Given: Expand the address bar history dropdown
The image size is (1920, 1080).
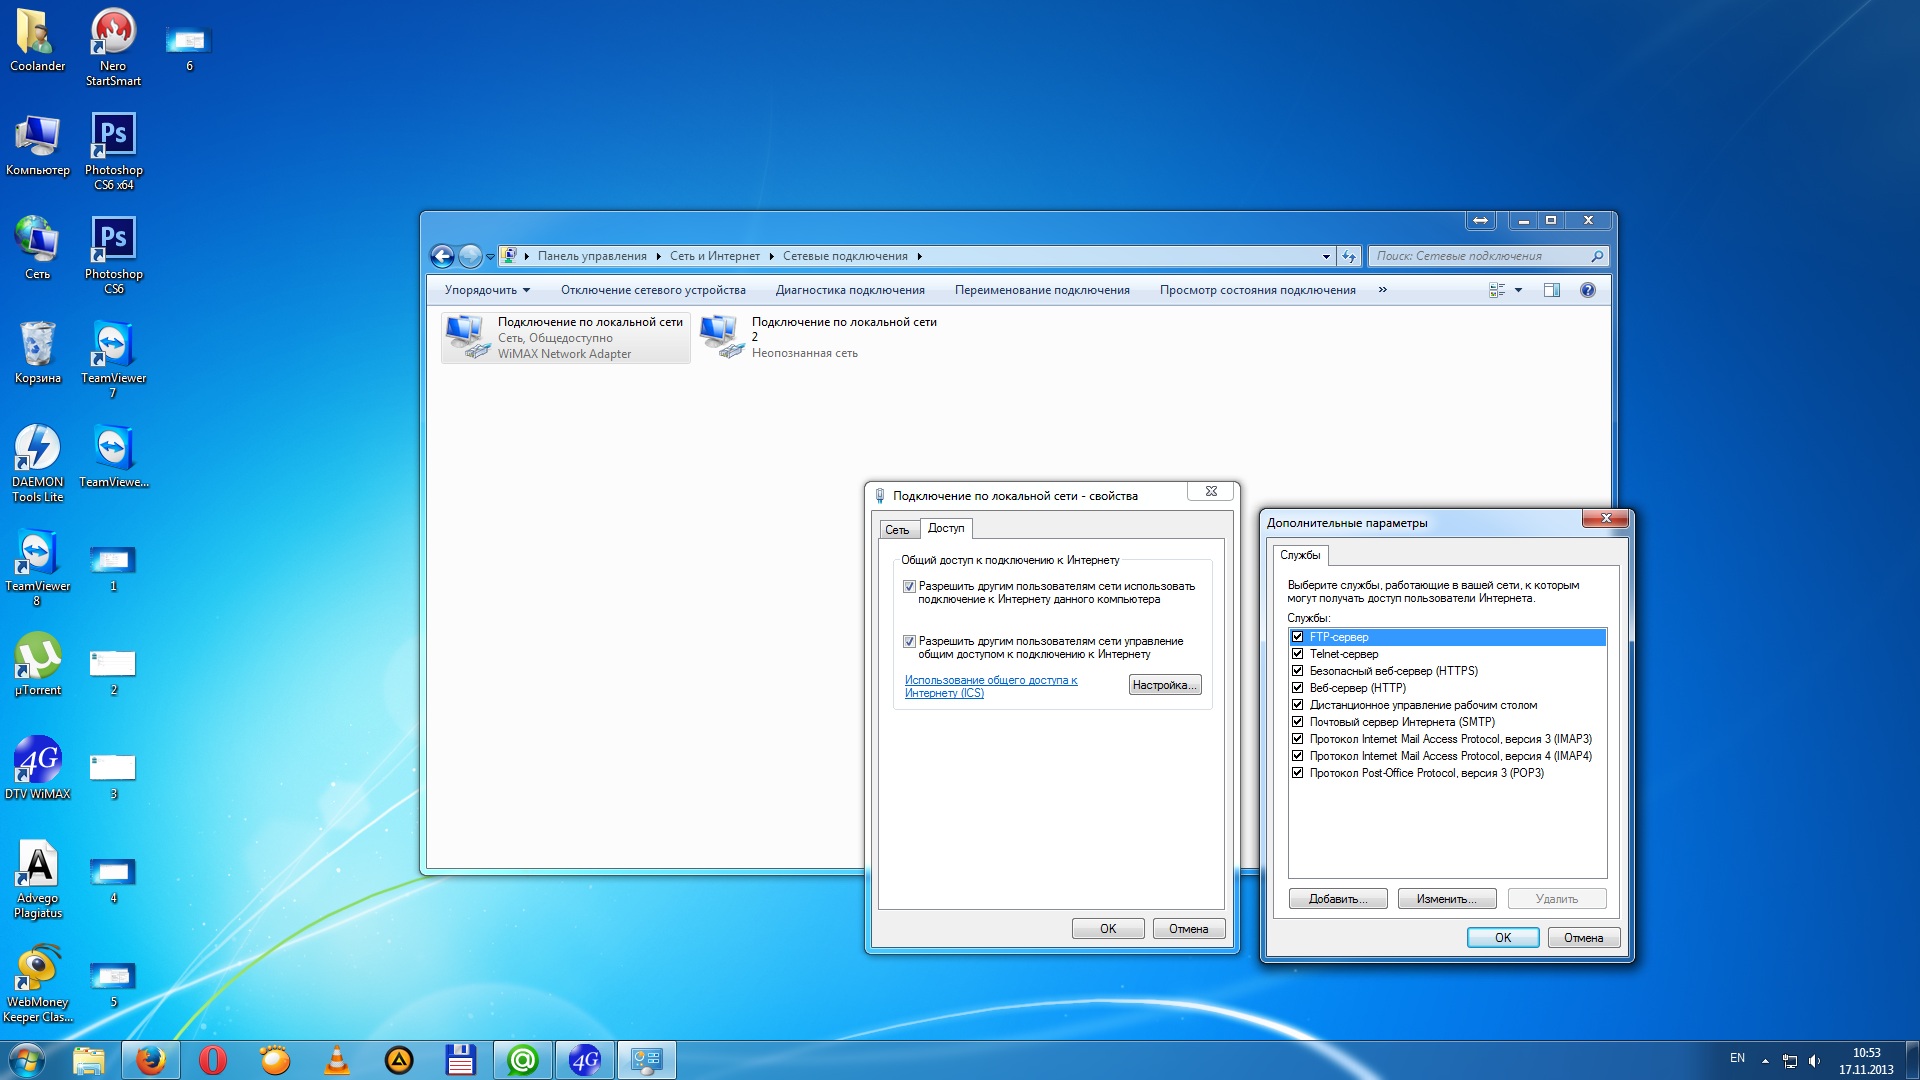Looking at the screenshot, I should (1326, 256).
